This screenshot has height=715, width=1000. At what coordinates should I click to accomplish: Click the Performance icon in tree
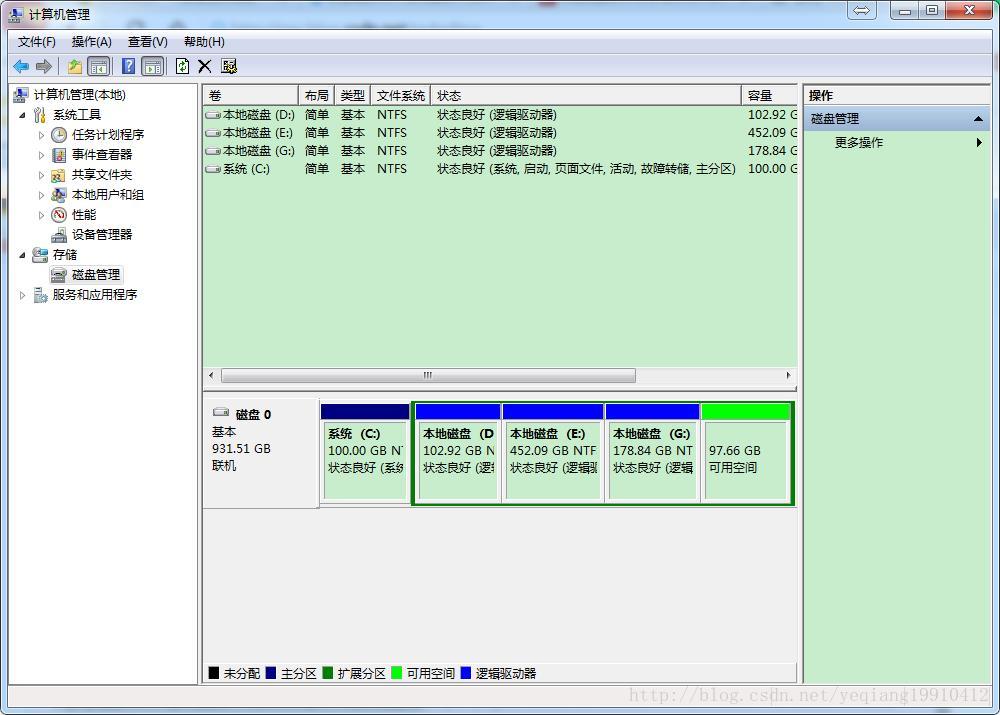(x=59, y=214)
